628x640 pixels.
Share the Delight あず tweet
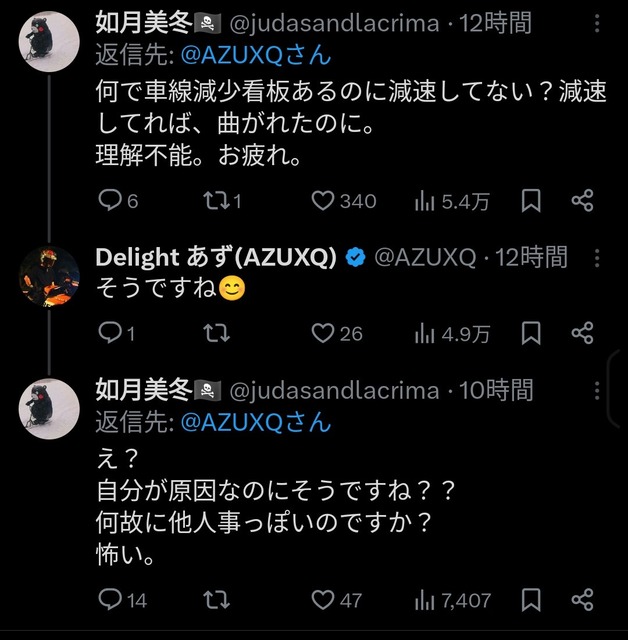[582, 333]
